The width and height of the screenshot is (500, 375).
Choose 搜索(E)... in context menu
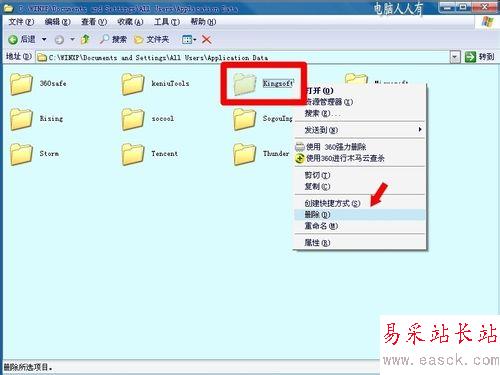359,113
